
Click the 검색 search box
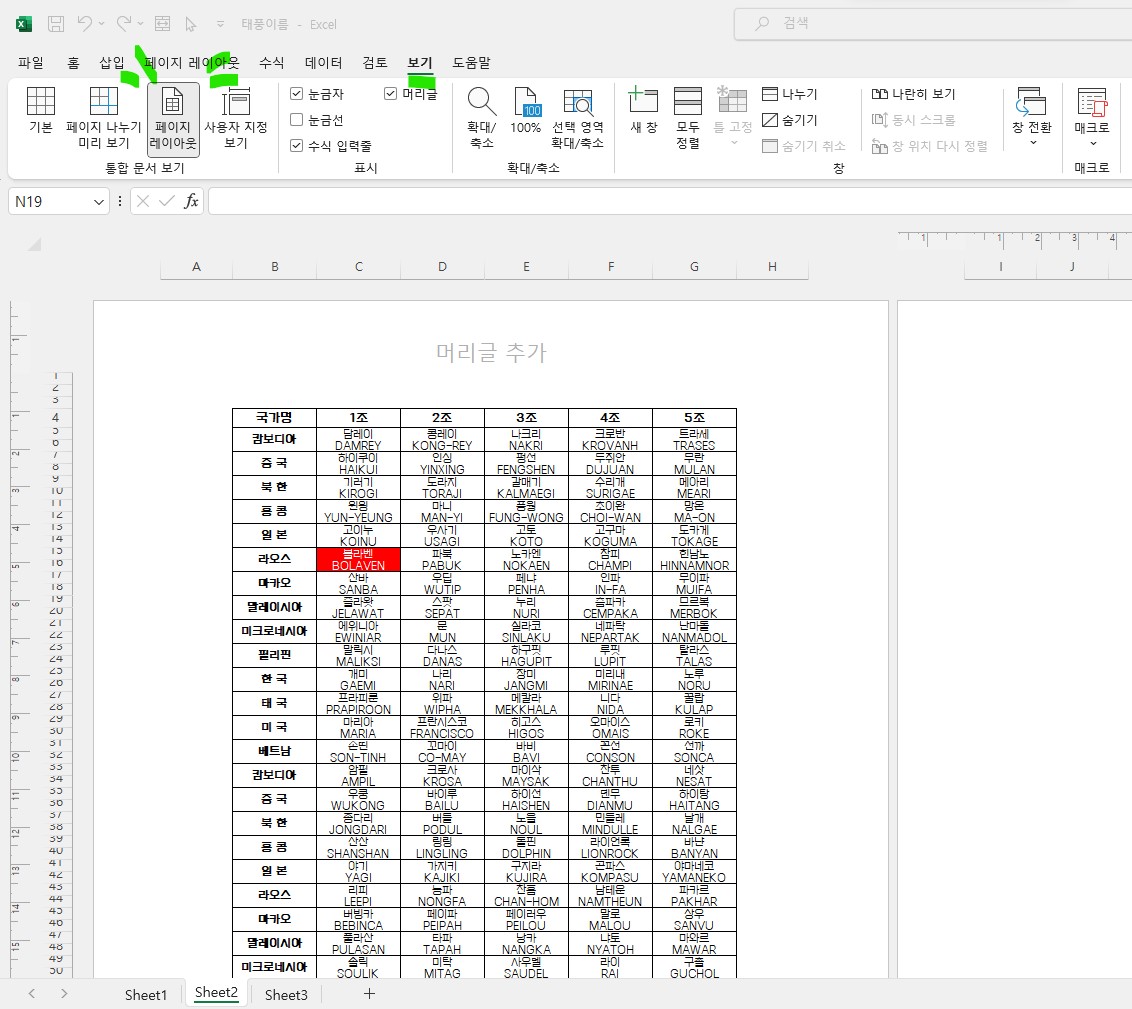(x=933, y=24)
